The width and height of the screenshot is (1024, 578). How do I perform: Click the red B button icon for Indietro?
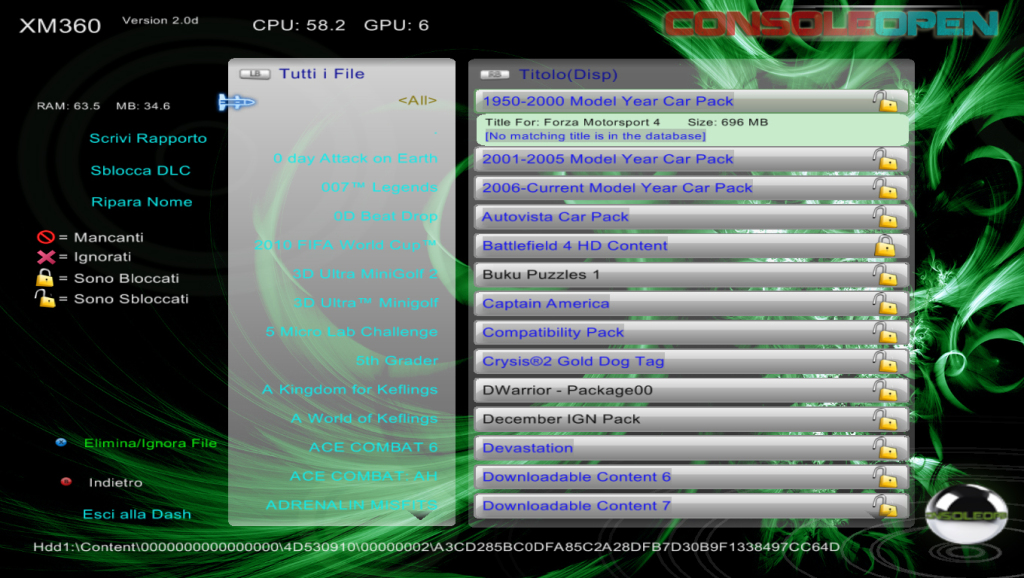[x=66, y=481]
